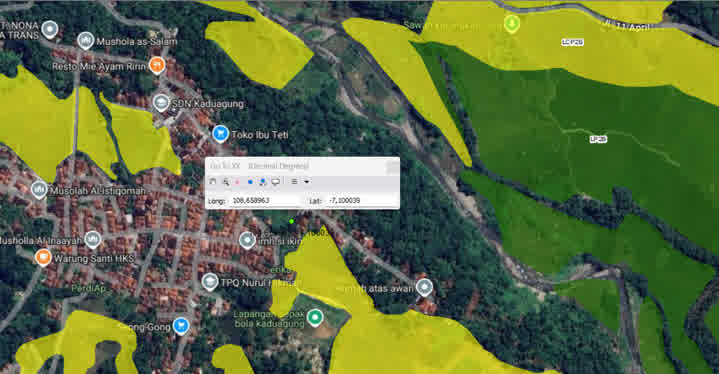Click the green point feature on map
The image size is (719, 374).
(x=291, y=222)
